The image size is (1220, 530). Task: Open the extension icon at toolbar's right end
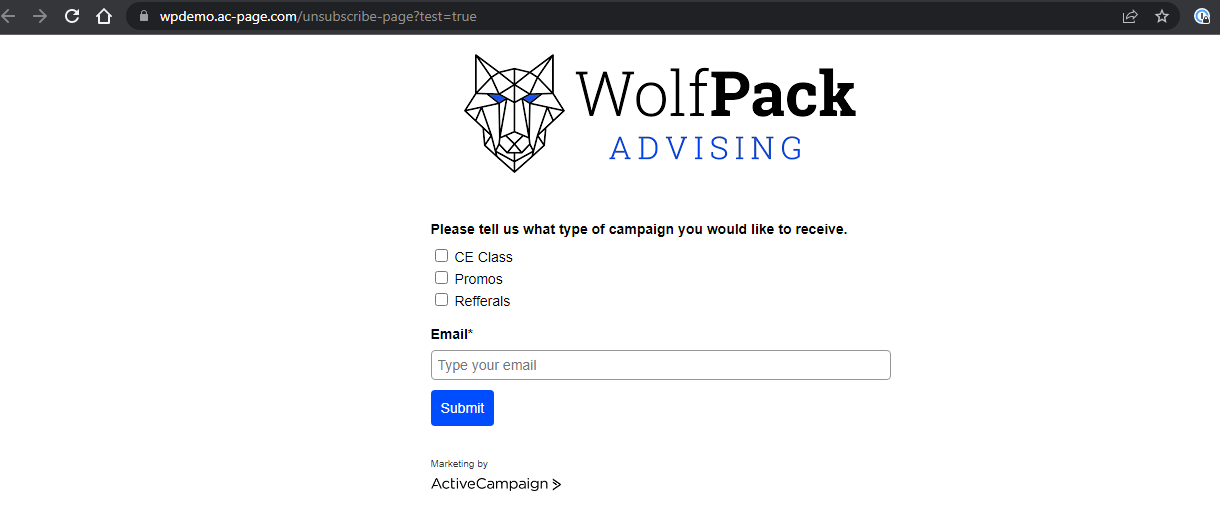1202,16
